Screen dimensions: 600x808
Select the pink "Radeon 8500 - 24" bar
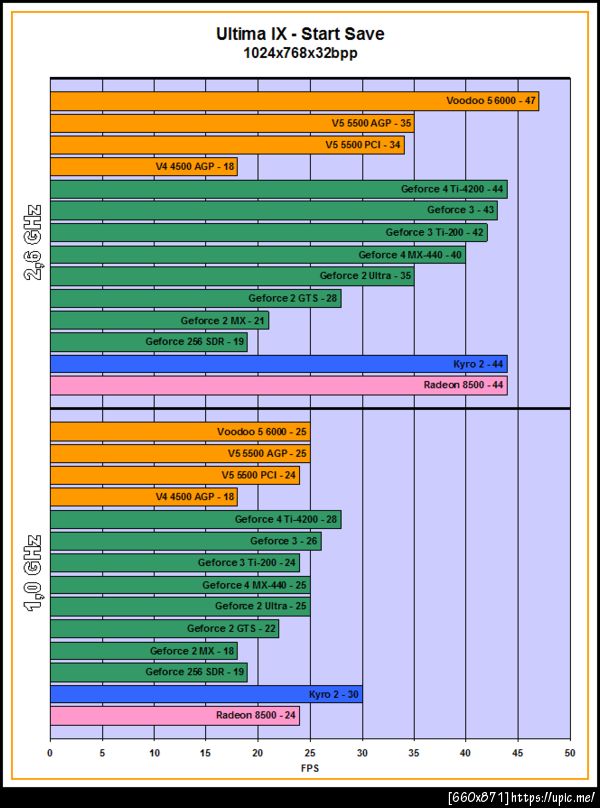pyautogui.click(x=175, y=716)
